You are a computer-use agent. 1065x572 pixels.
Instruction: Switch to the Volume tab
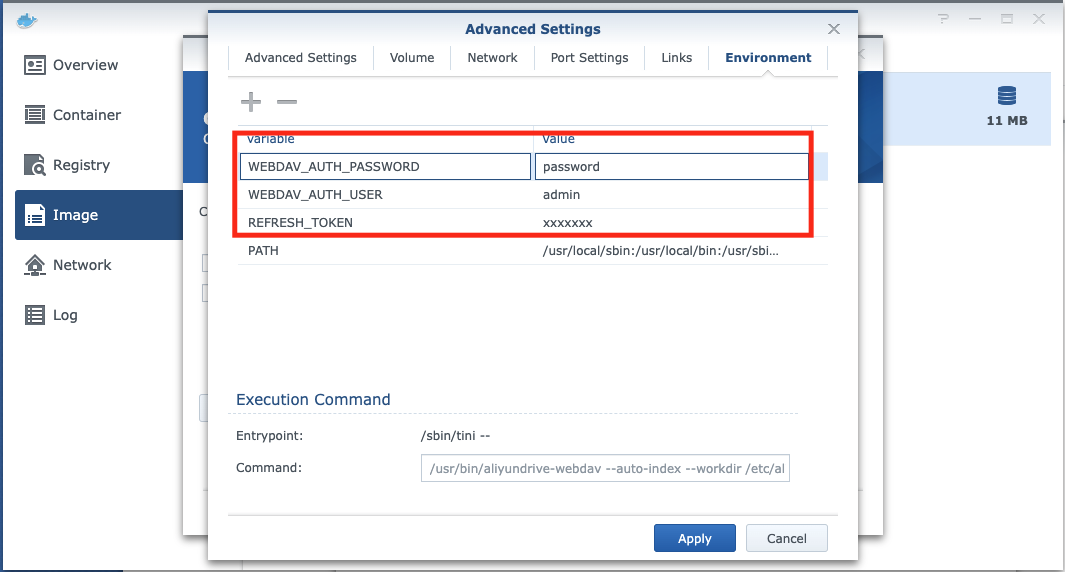tap(412, 58)
